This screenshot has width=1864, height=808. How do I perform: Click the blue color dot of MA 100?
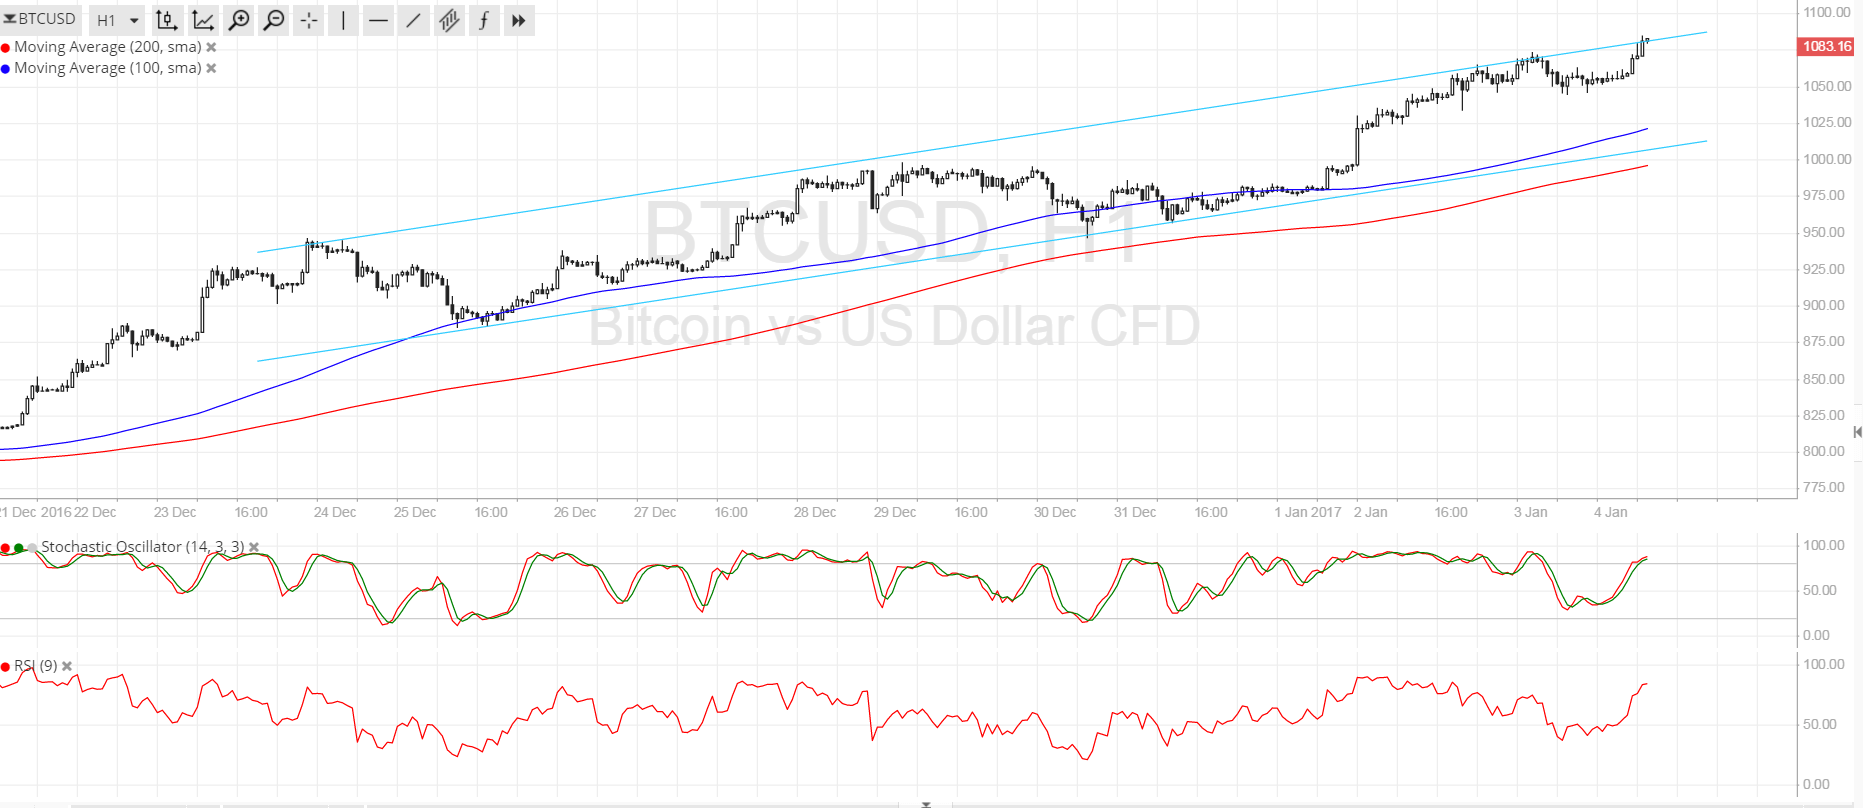coord(6,69)
